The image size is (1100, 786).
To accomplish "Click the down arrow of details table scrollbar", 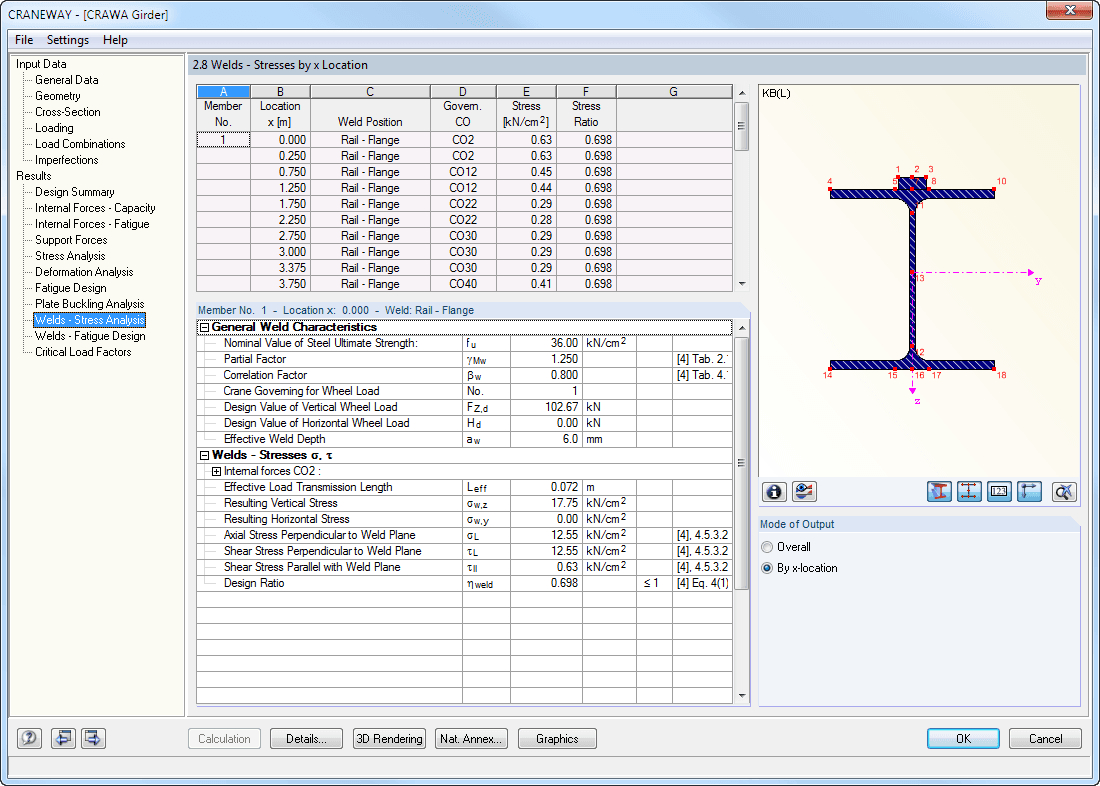I will 742,696.
